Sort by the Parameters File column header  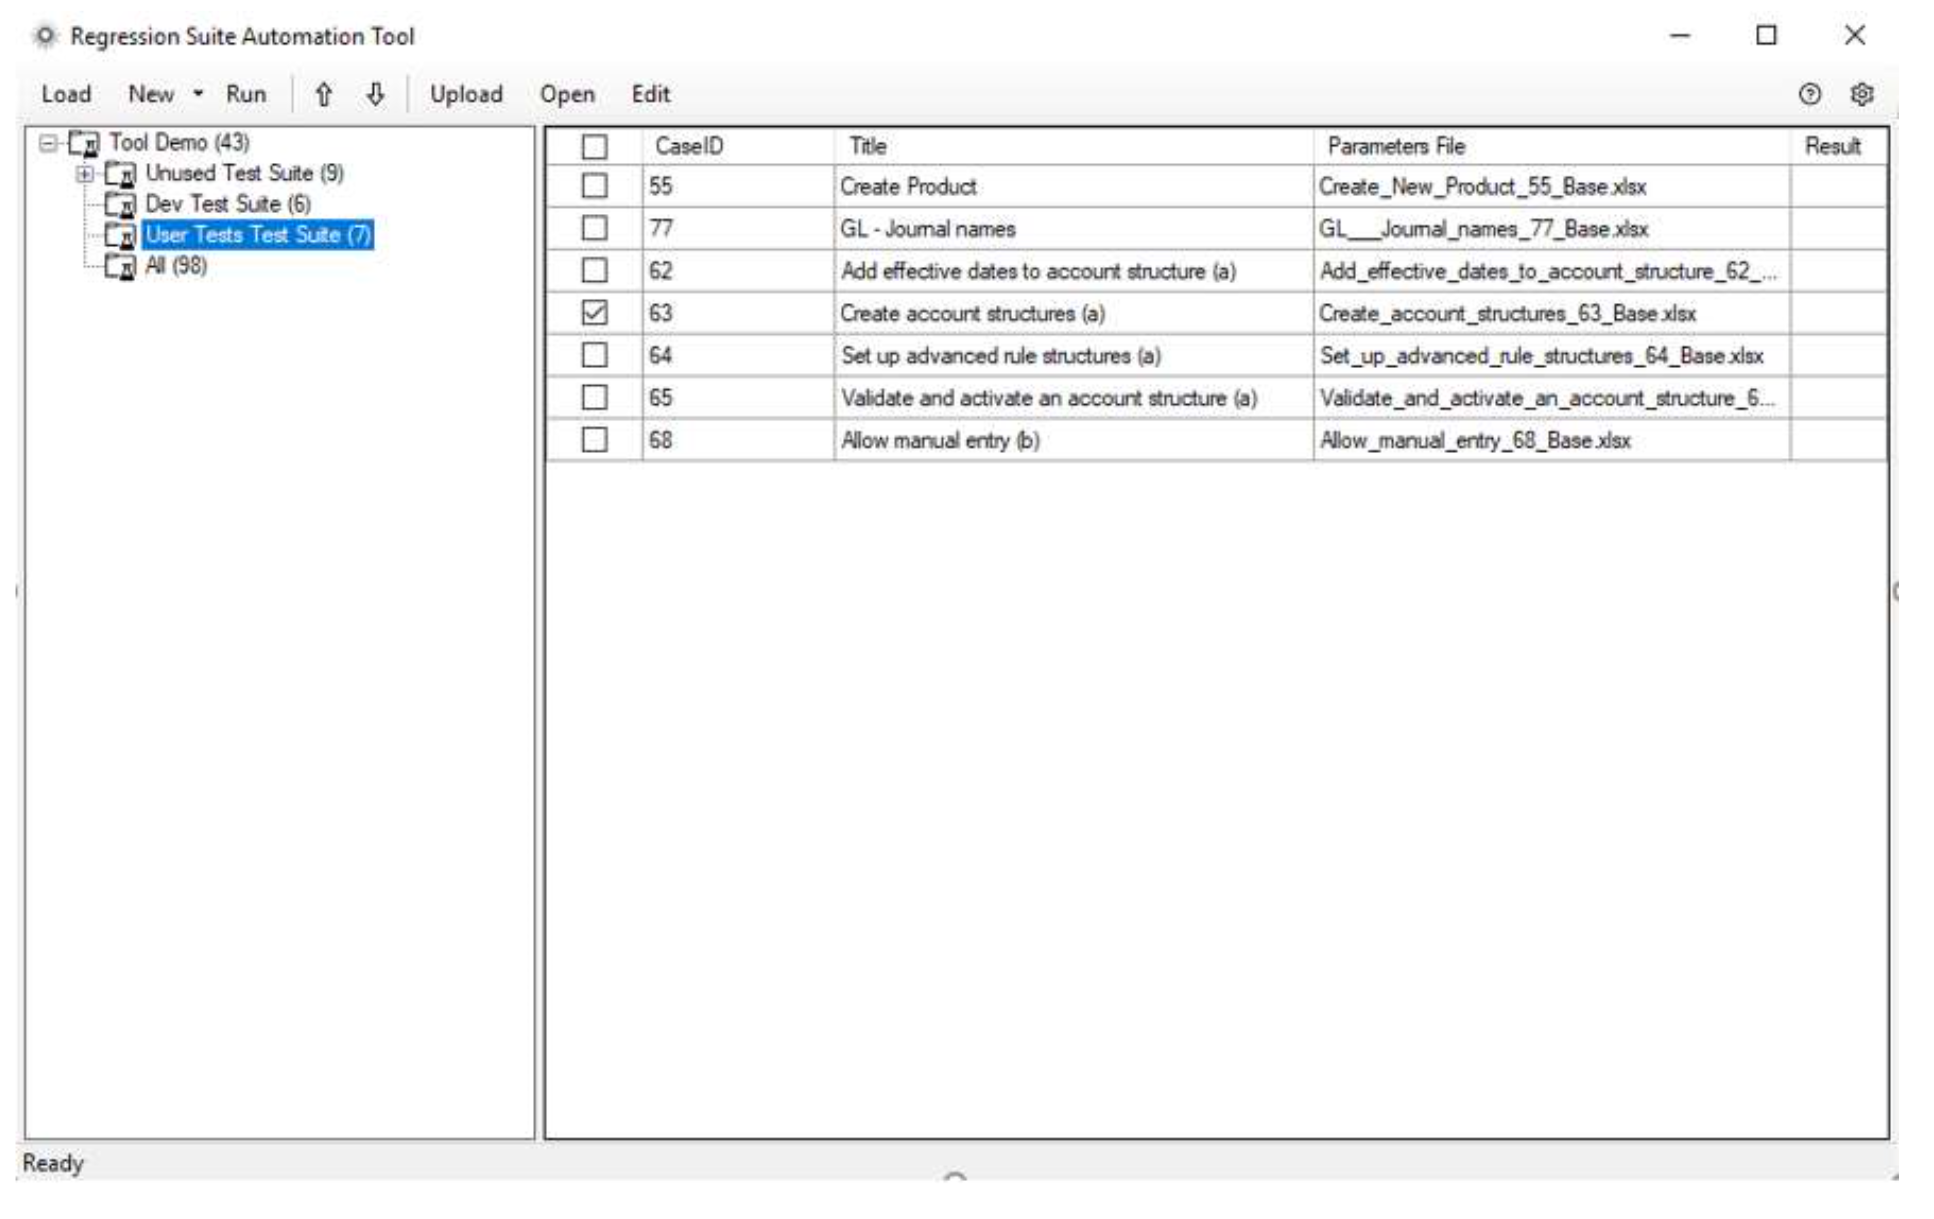click(1395, 146)
